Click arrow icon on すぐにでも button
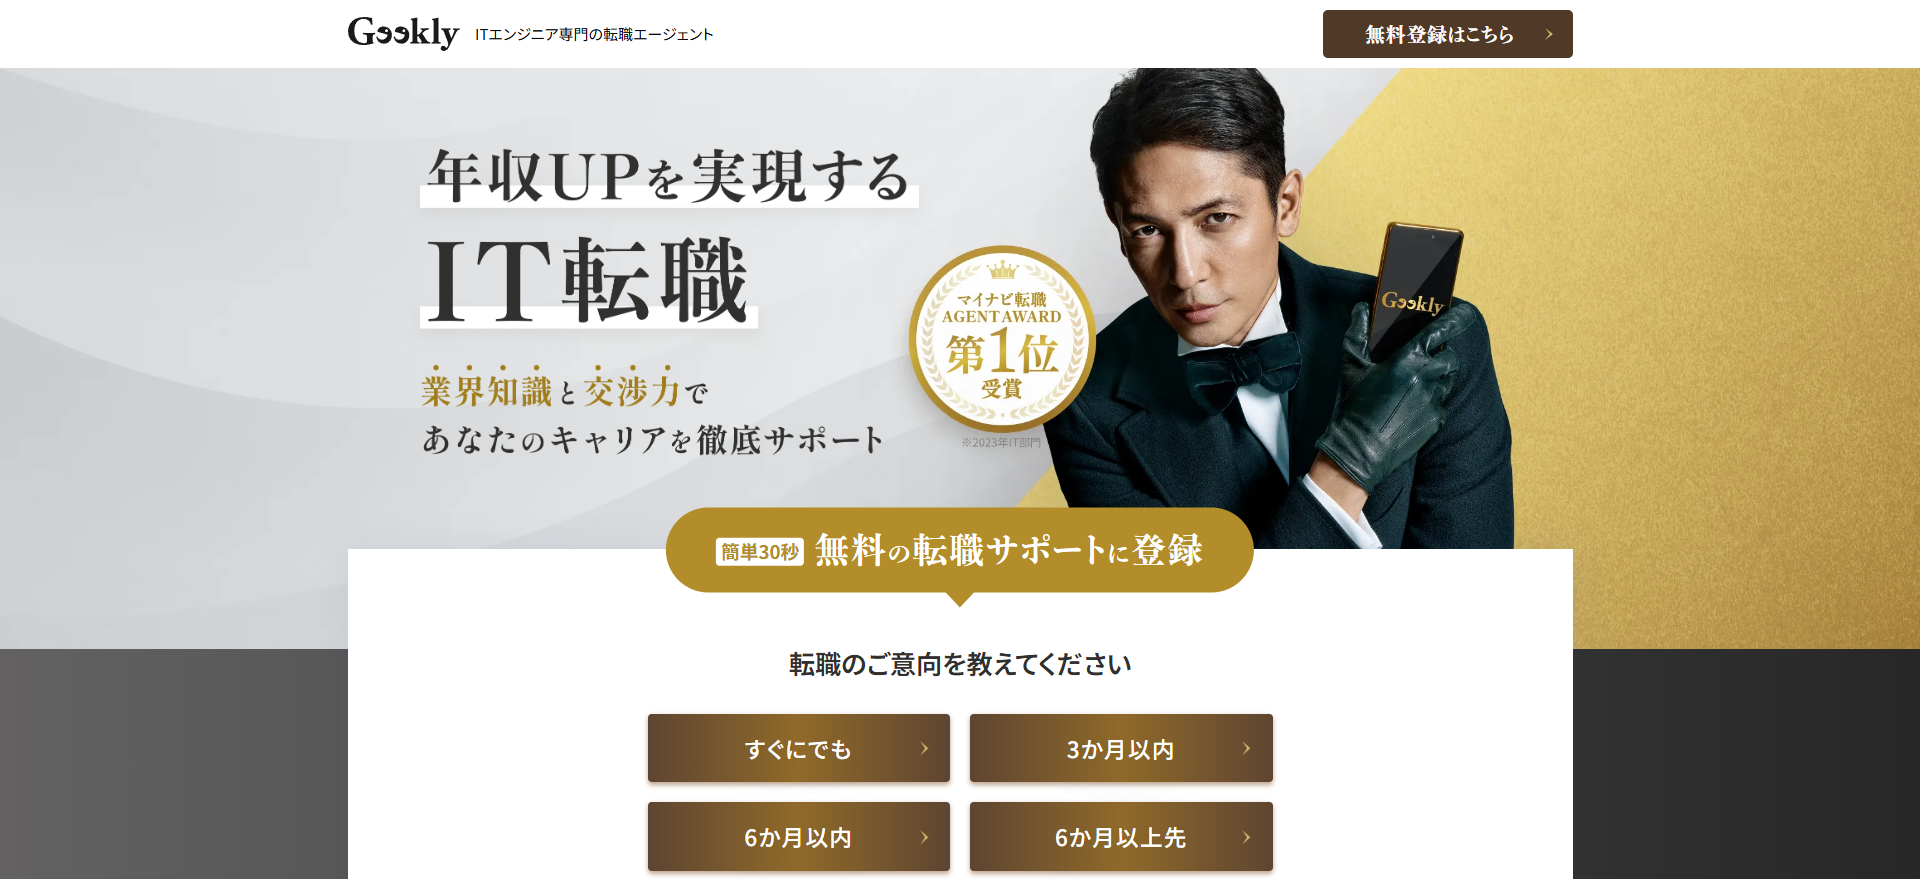This screenshot has height=879, width=1920. (925, 748)
